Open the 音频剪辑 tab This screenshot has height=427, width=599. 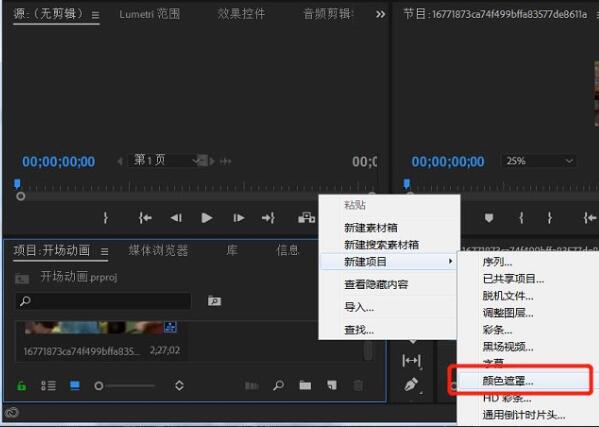click(329, 14)
